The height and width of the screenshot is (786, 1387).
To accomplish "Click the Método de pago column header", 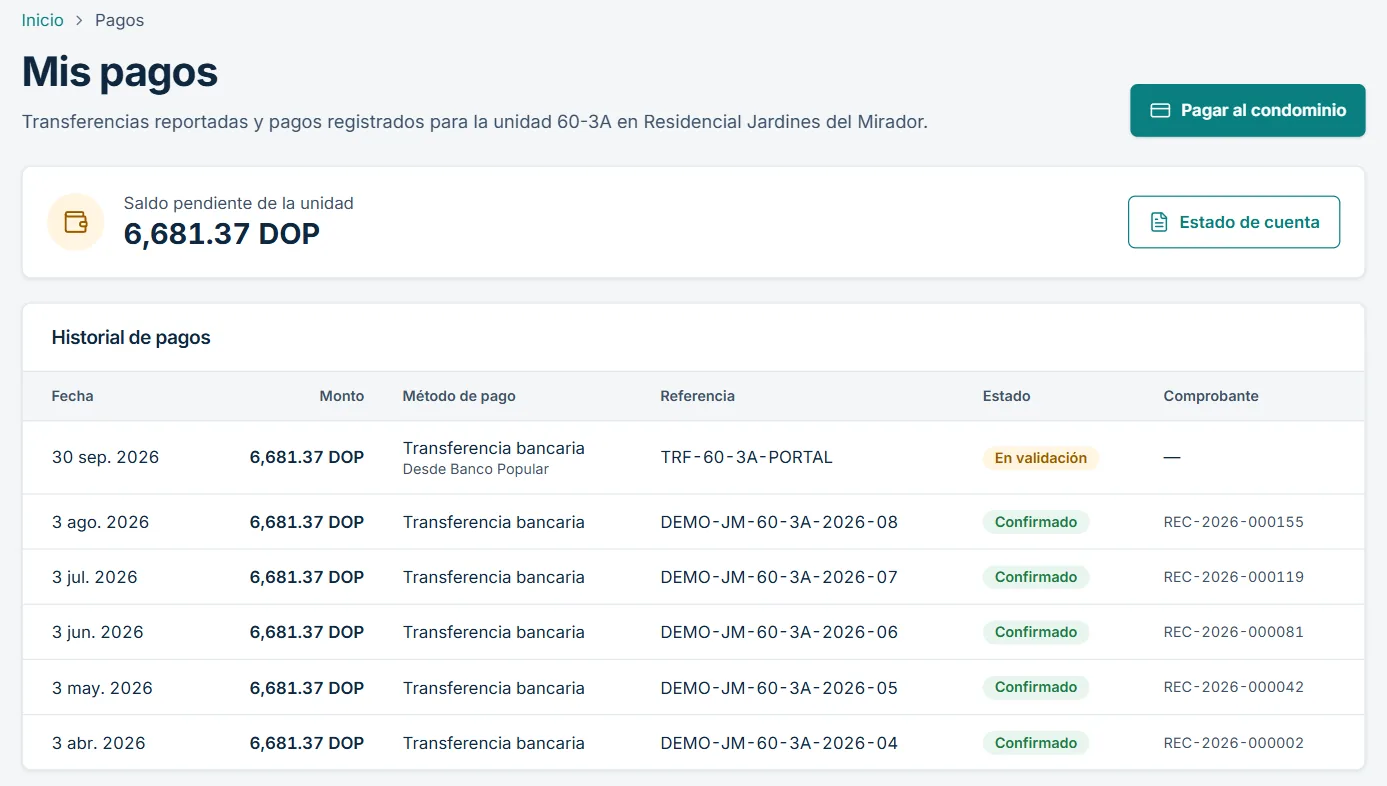I will pos(459,396).
